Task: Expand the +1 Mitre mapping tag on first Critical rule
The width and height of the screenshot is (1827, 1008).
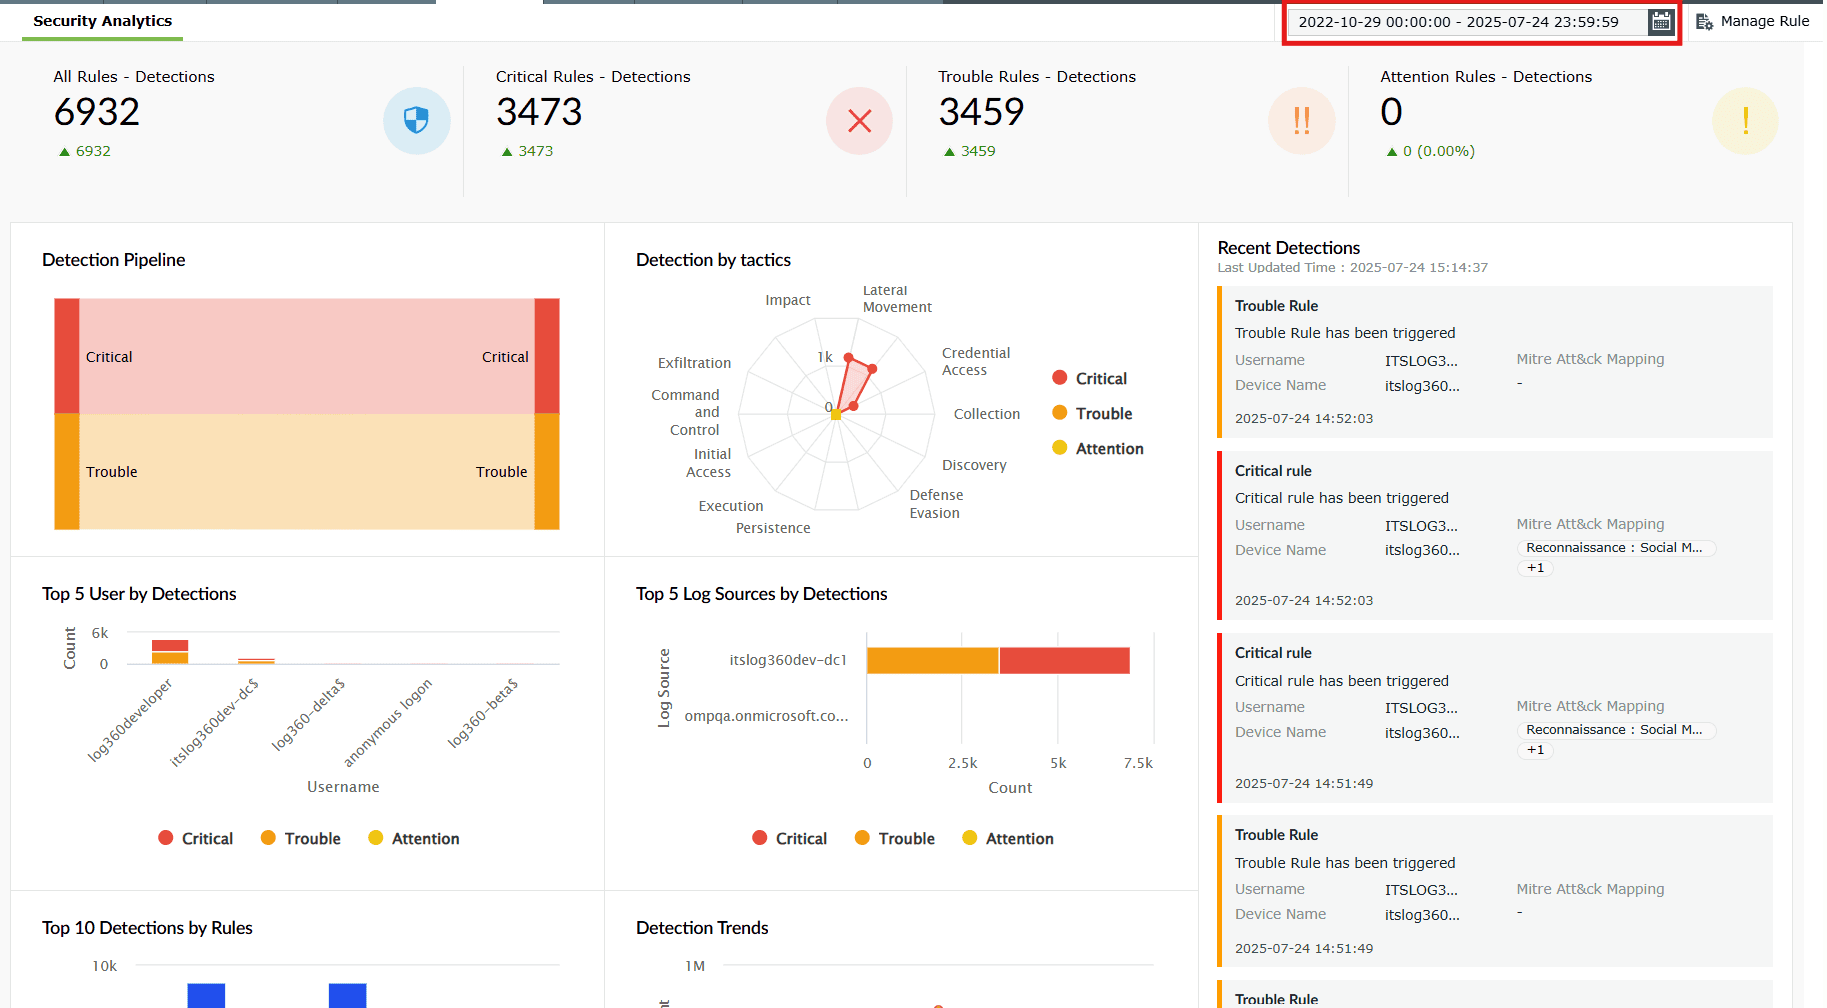Action: [1535, 568]
